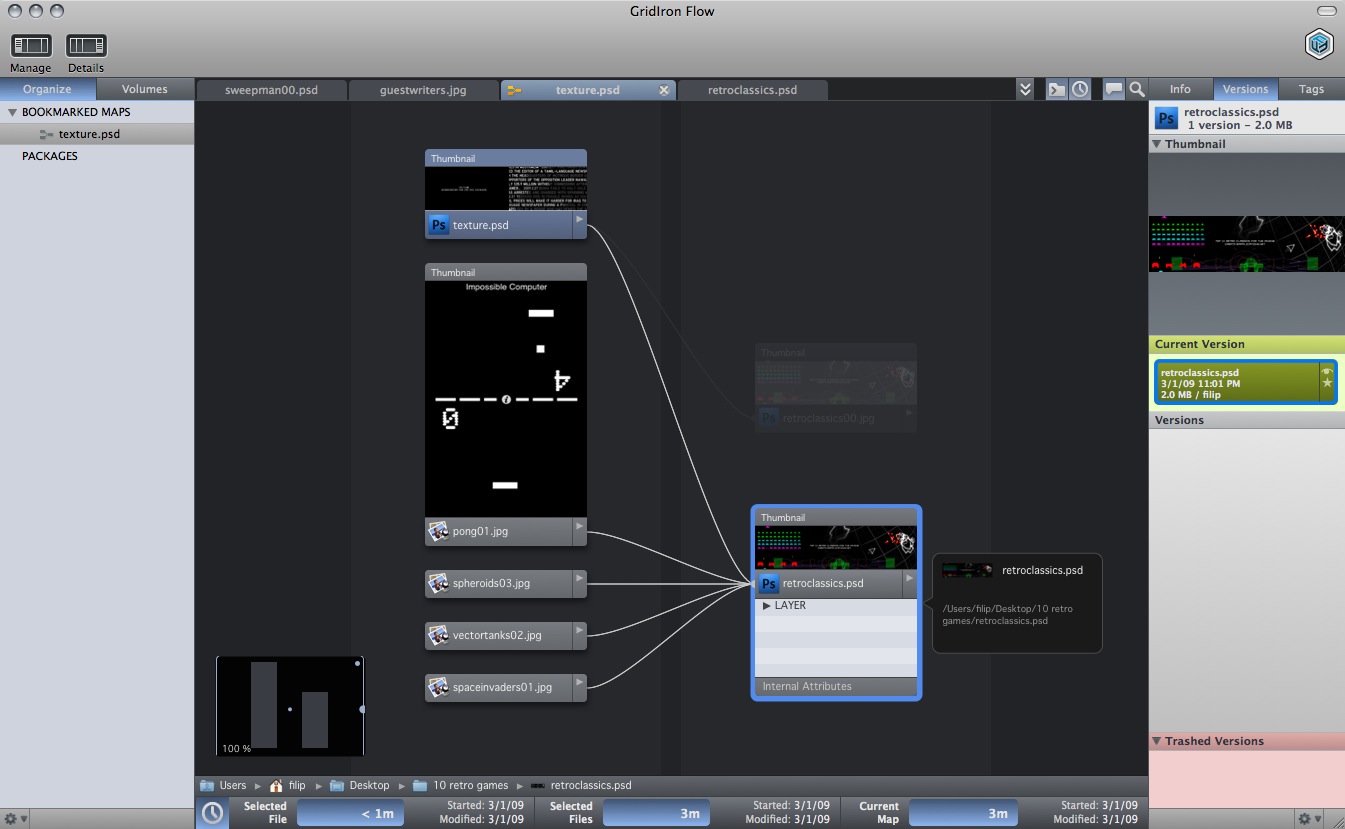The image size is (1345, 829).
Task: Close the texture.psd tab
Action: click(664, 90)
